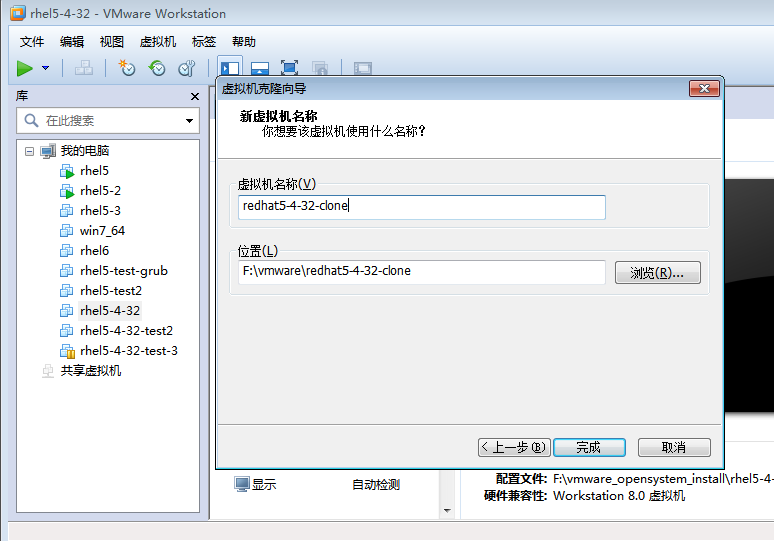Image resolution: width=774 pixels, height=541 pixels.
Task: Select 共享虚拟机 shared VMs node
Action: point(91,371)
